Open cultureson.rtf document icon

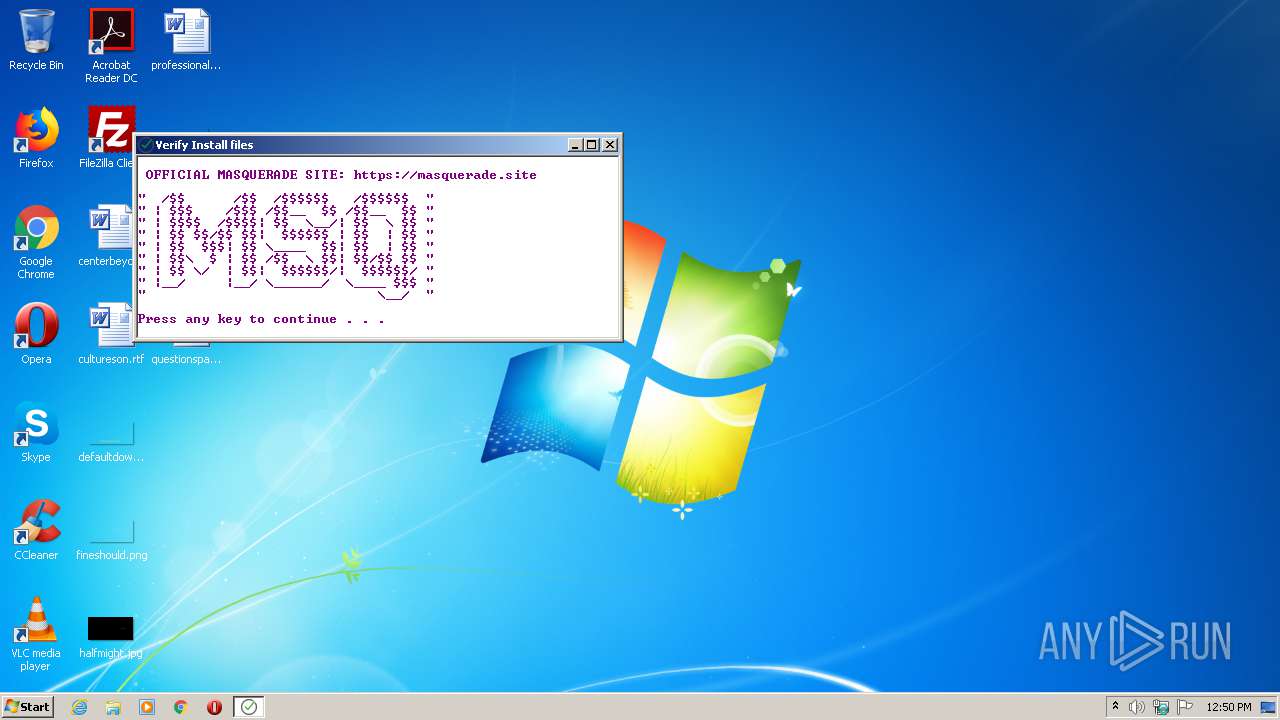[111, 334]
